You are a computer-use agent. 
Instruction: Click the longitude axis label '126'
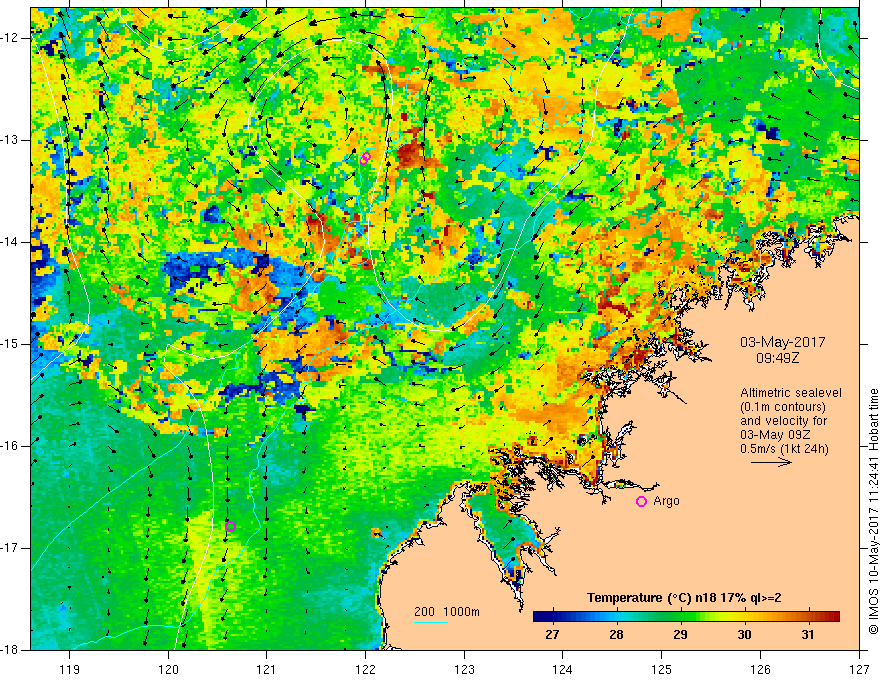(x=760, y=669)
